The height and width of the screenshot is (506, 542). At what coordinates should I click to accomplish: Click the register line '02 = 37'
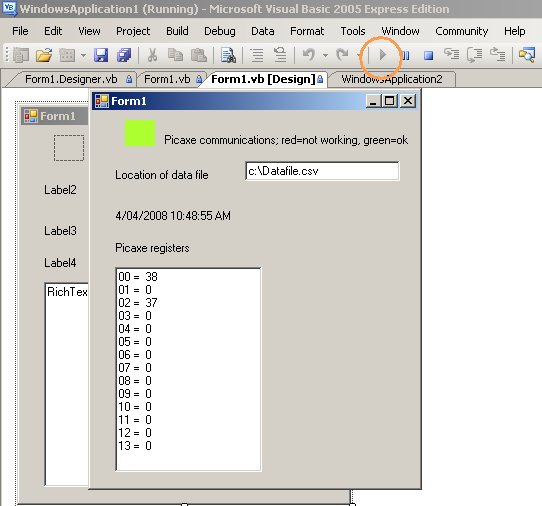click(x=138, y=303)
